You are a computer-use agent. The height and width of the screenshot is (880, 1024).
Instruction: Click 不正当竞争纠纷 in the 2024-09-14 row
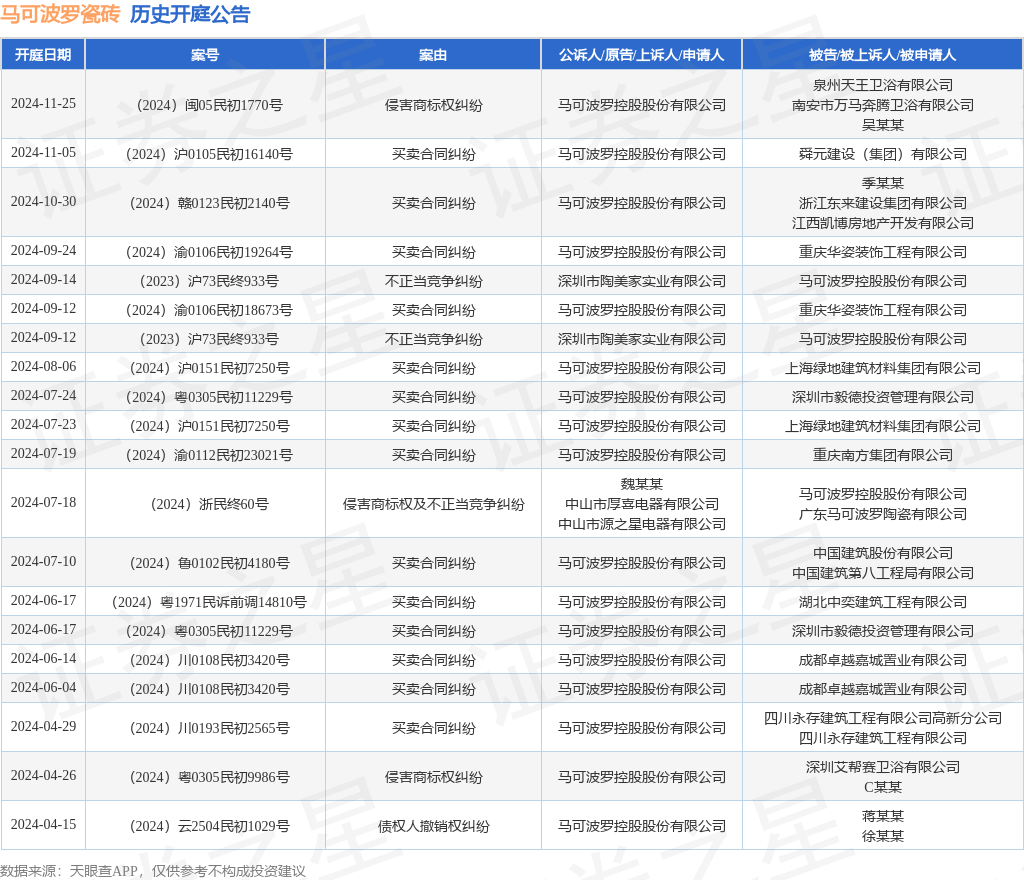coord(433,281)
